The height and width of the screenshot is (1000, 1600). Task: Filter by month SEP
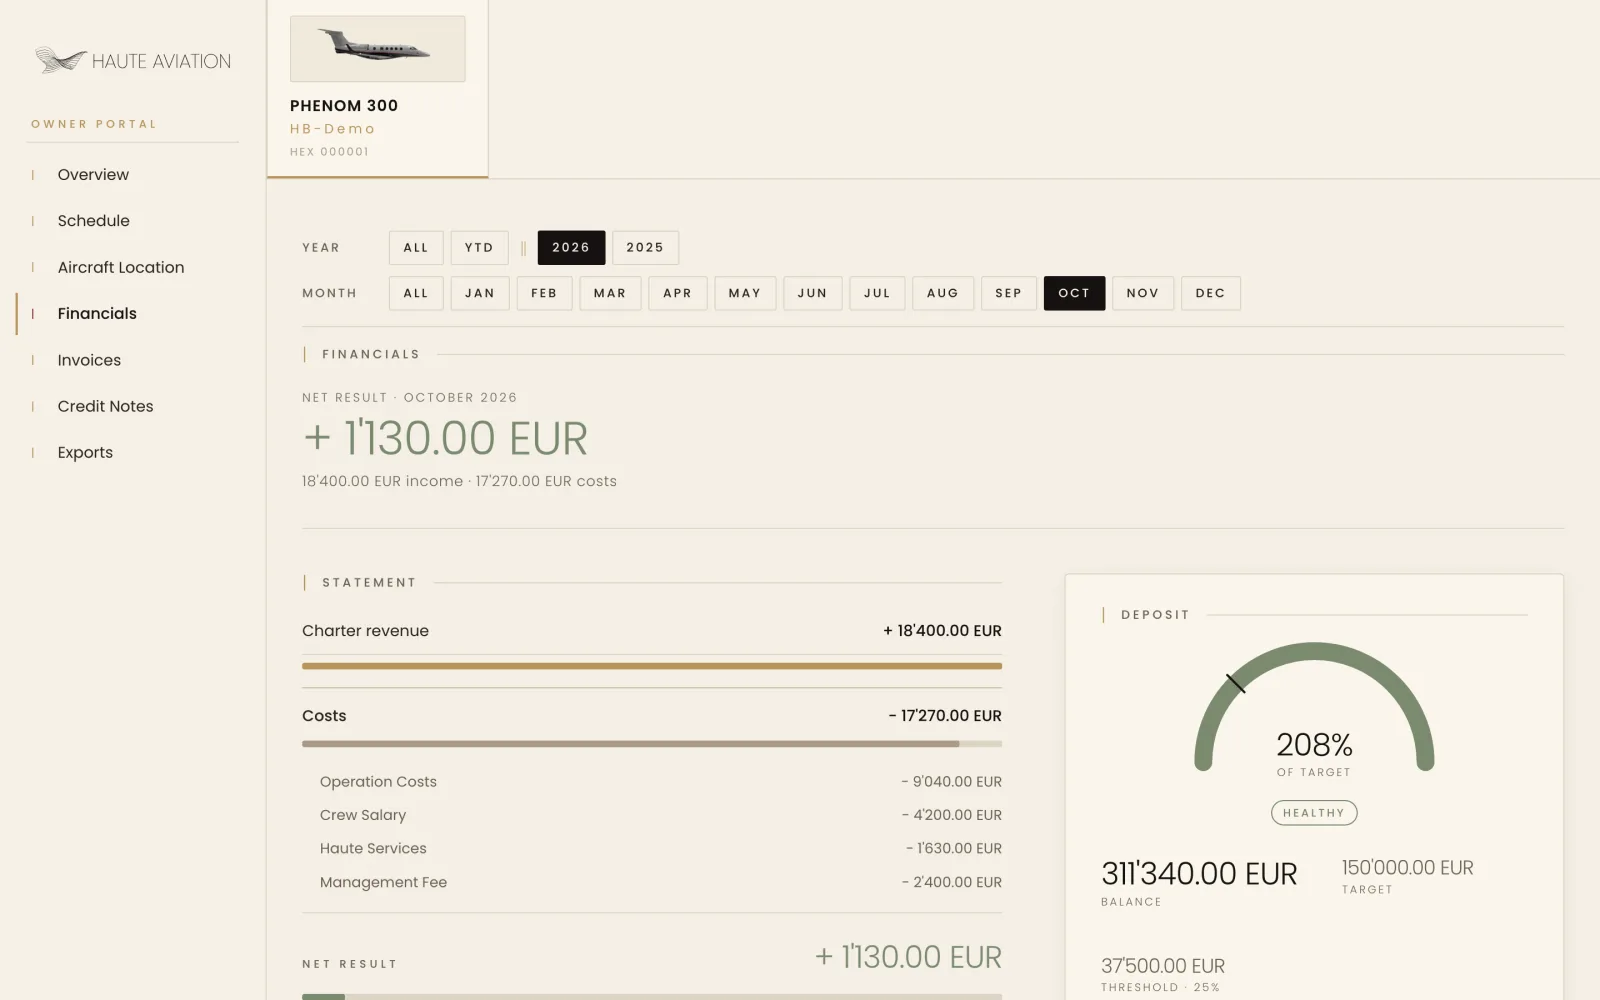(1009, 293)
